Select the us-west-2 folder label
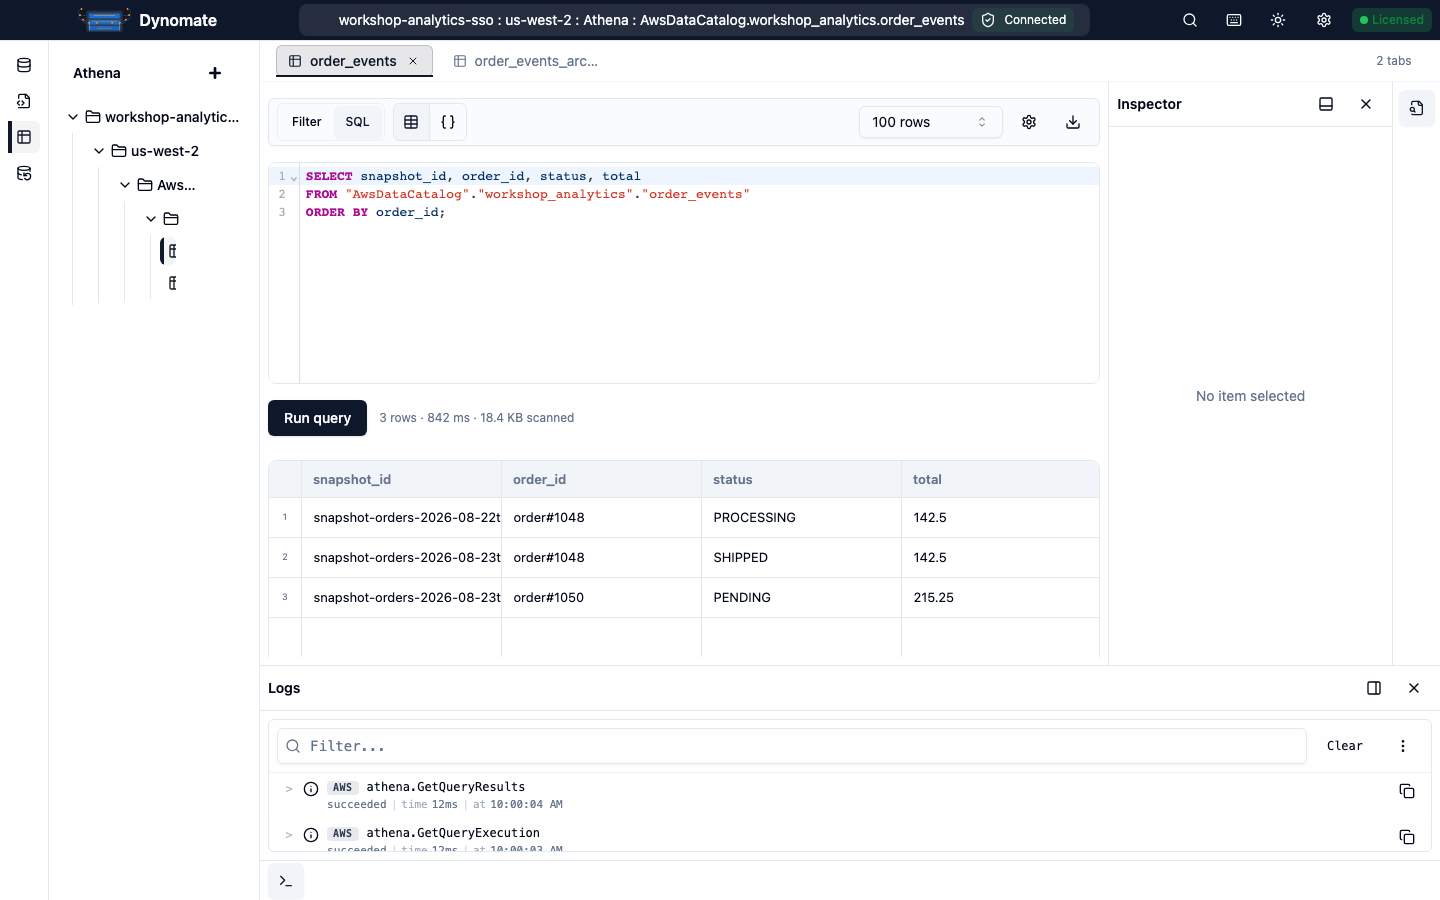 click(x=165, y=151)
